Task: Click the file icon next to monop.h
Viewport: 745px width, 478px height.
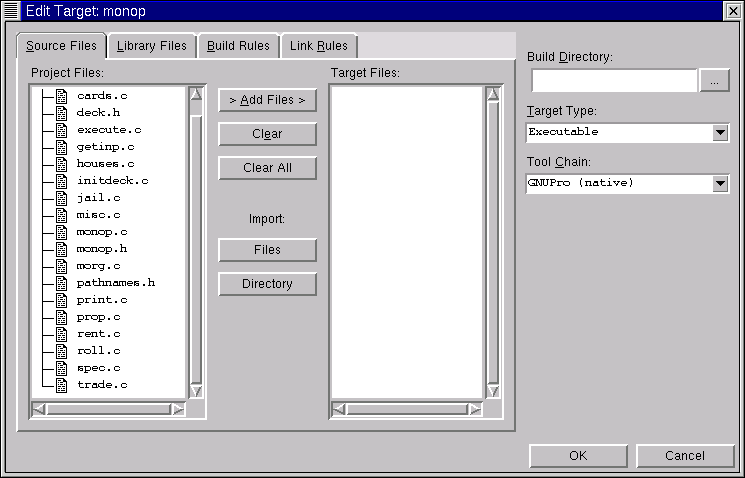Action: [x=61, y=249]
